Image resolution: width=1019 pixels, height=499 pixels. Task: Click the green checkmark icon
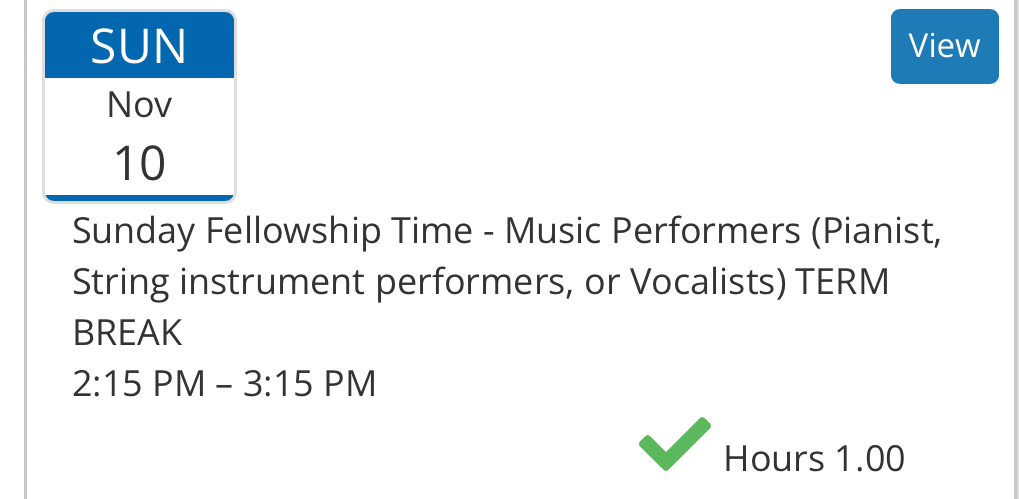(x=674, y=445)
